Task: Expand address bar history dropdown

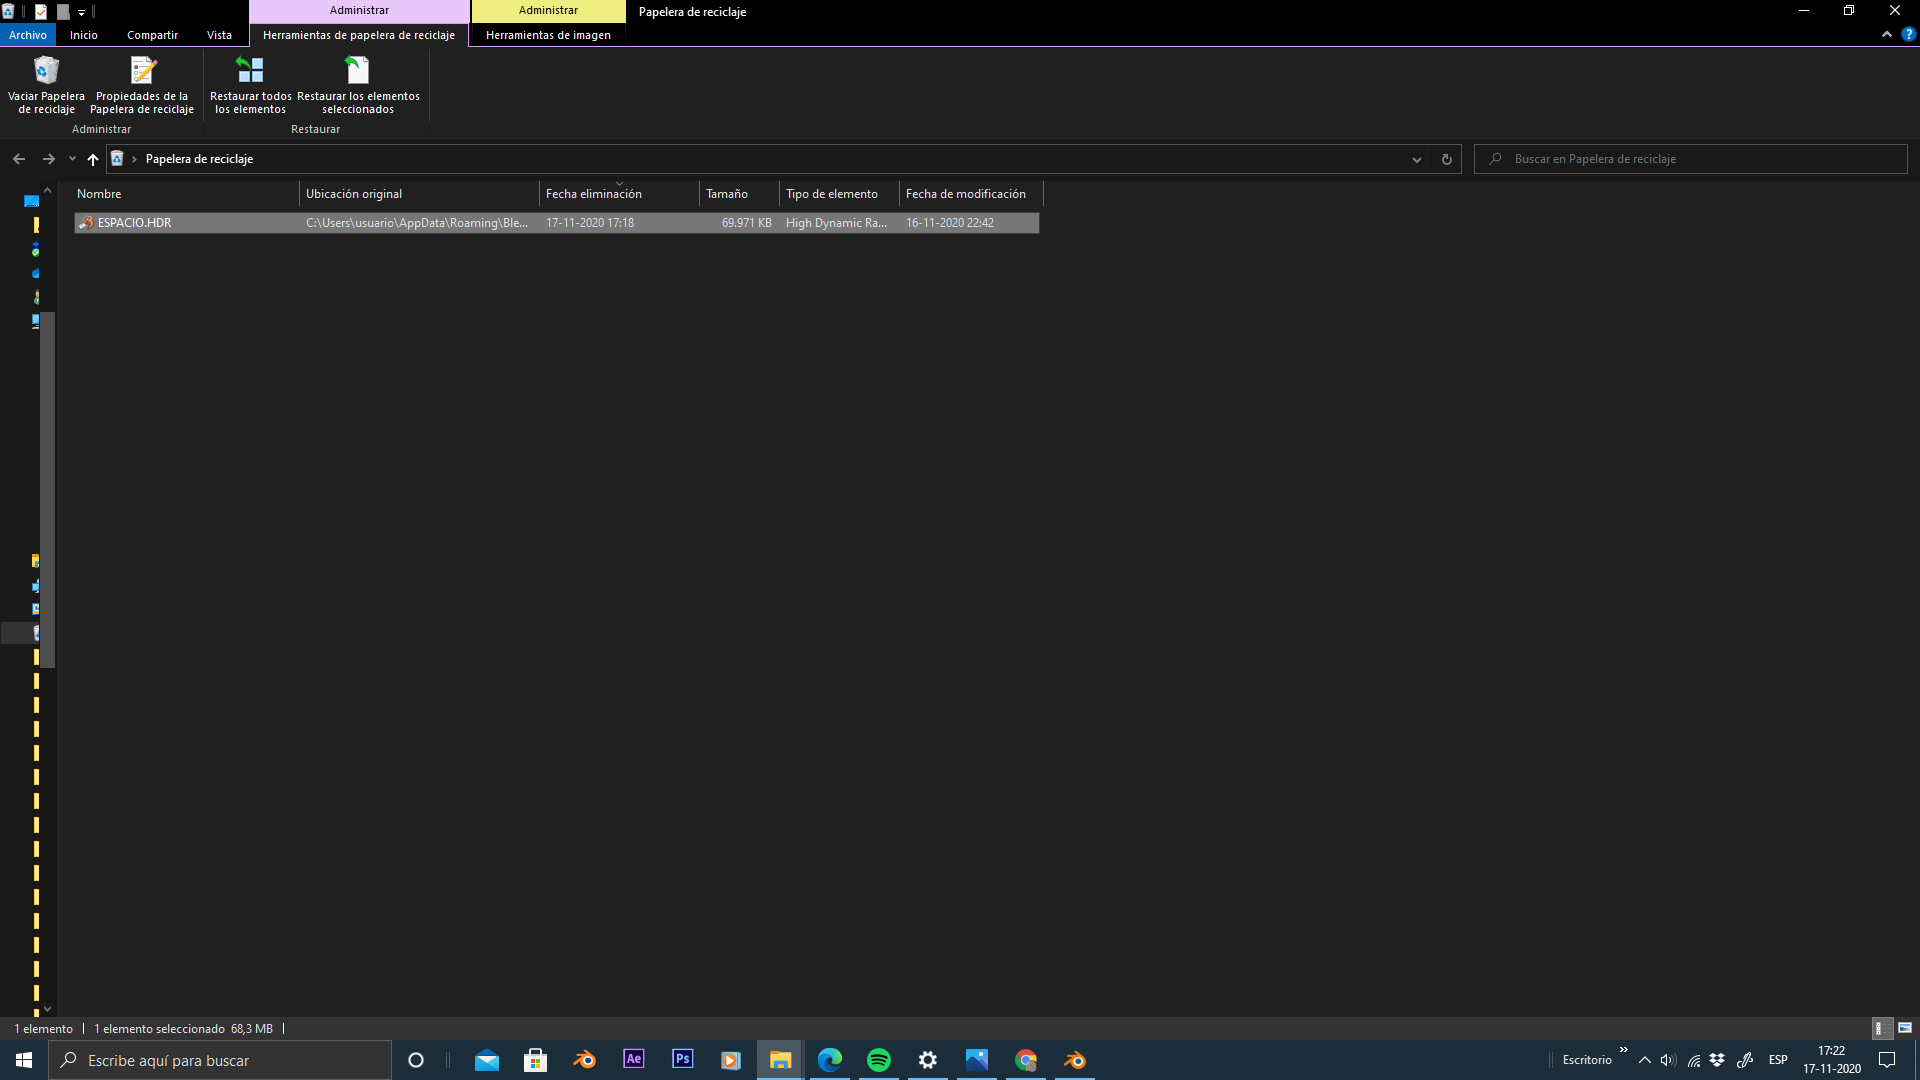Action: coord(1416,159)
